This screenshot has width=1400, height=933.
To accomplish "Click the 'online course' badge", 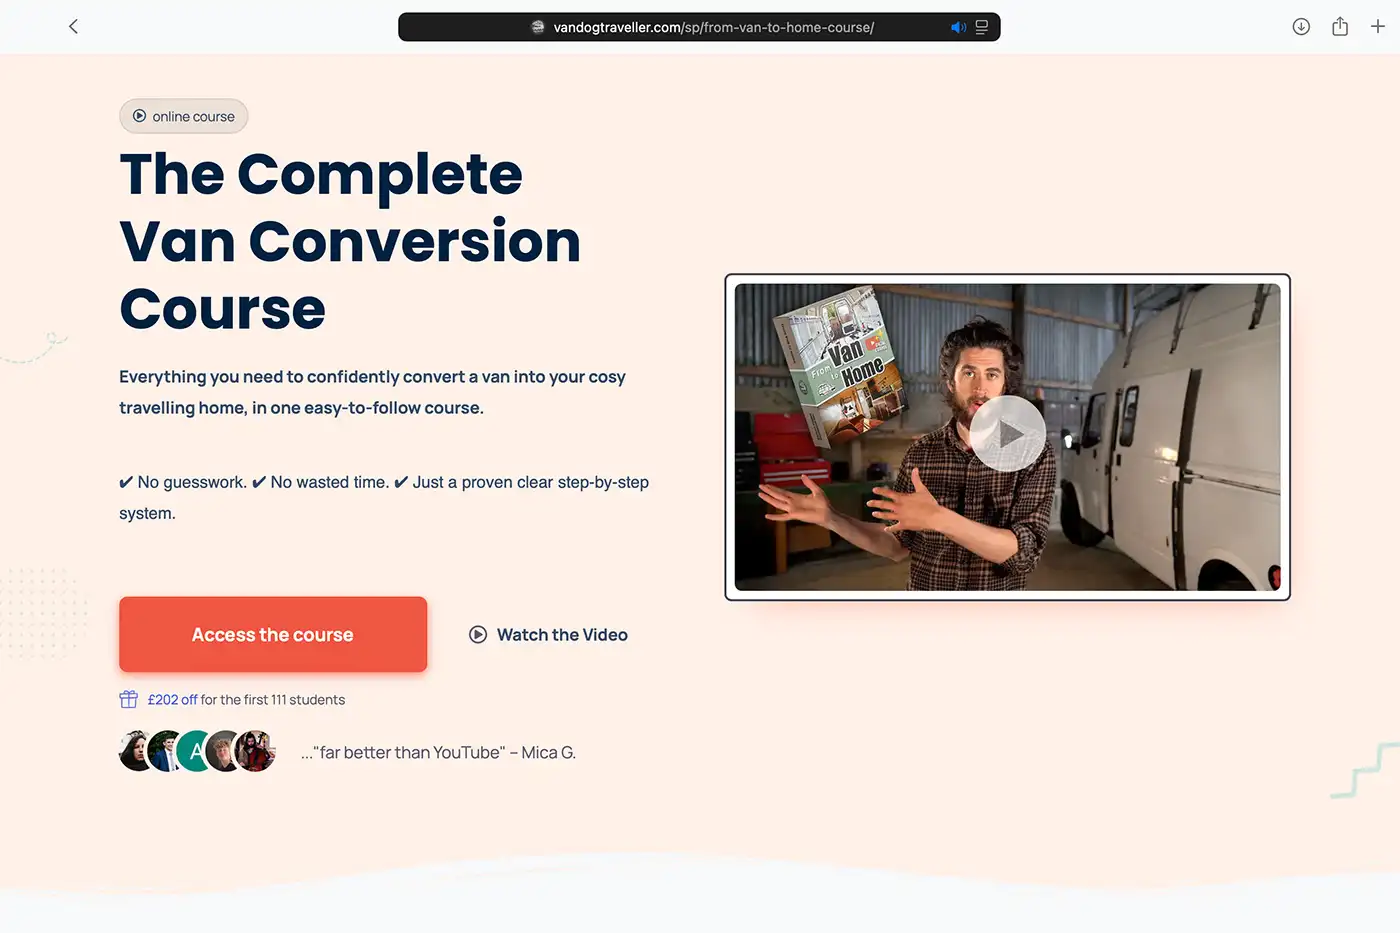I will point(184,116).
